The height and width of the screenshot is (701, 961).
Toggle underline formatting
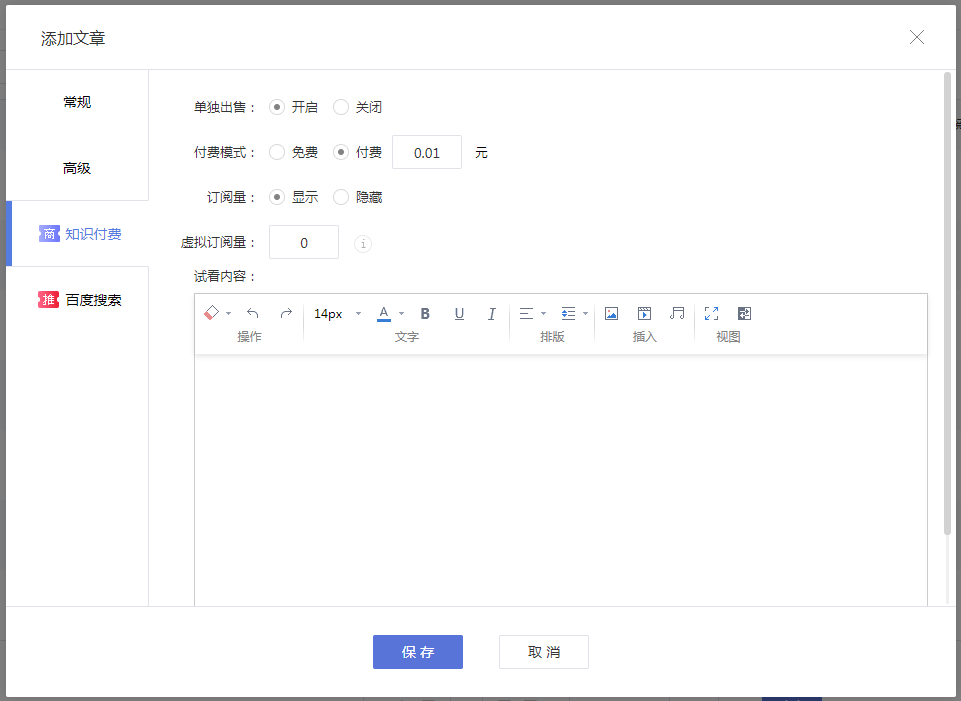click(459, 314)
